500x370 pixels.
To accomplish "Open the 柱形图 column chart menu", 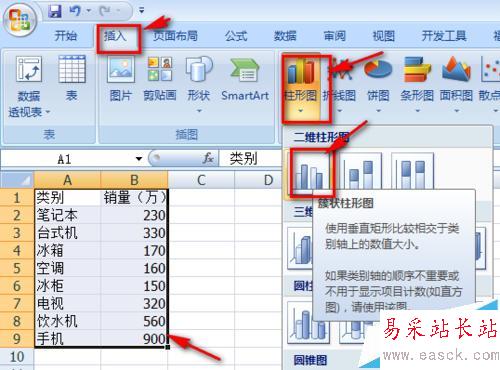I will pos(300,87).
